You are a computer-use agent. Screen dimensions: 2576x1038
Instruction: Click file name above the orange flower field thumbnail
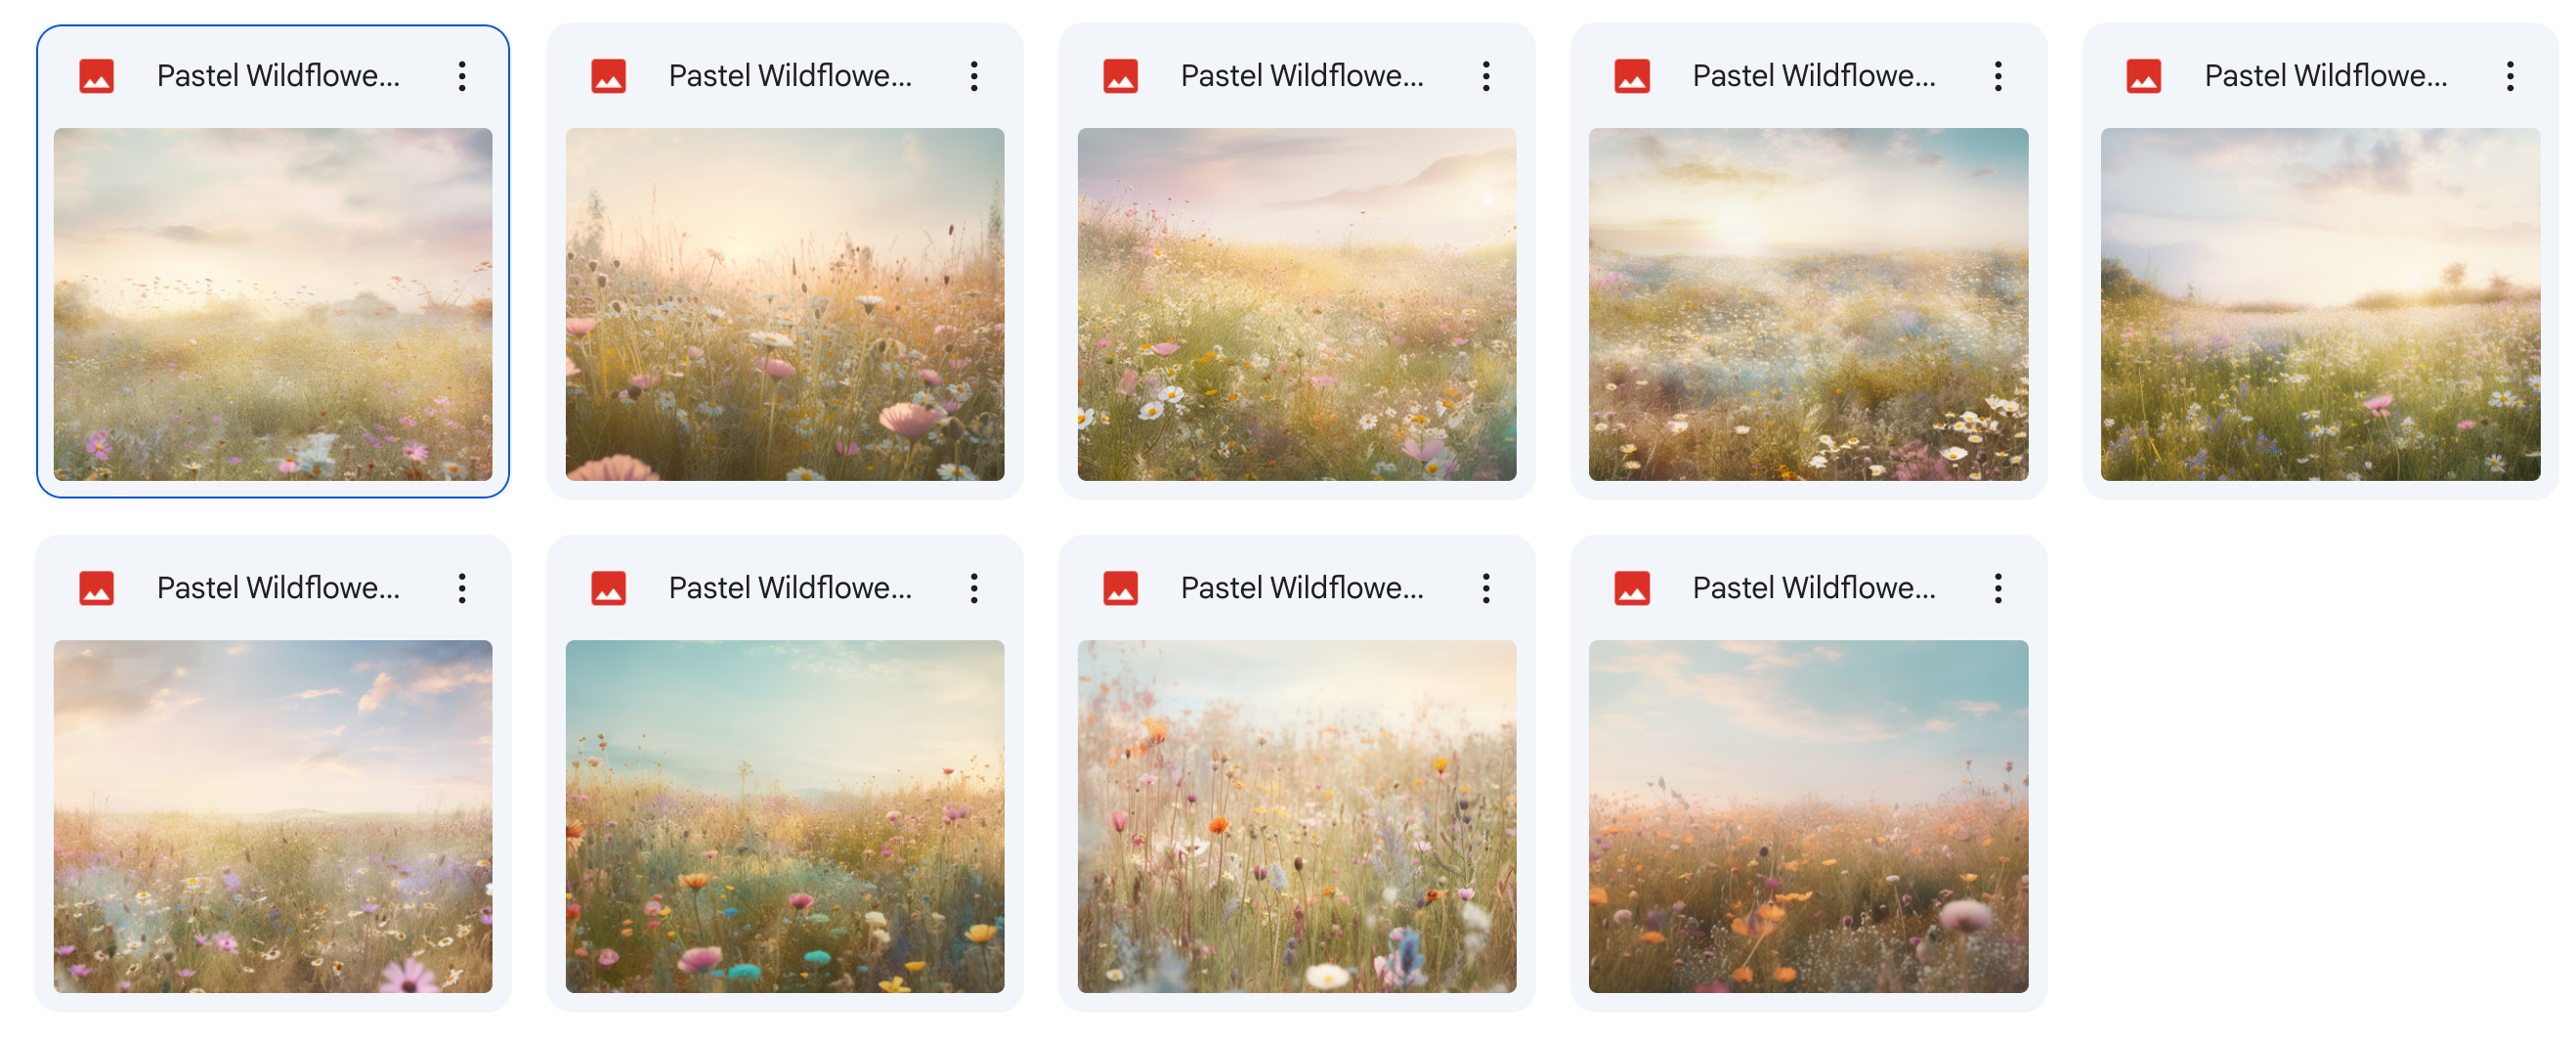pyautogui.click(x=1814, y=588)
